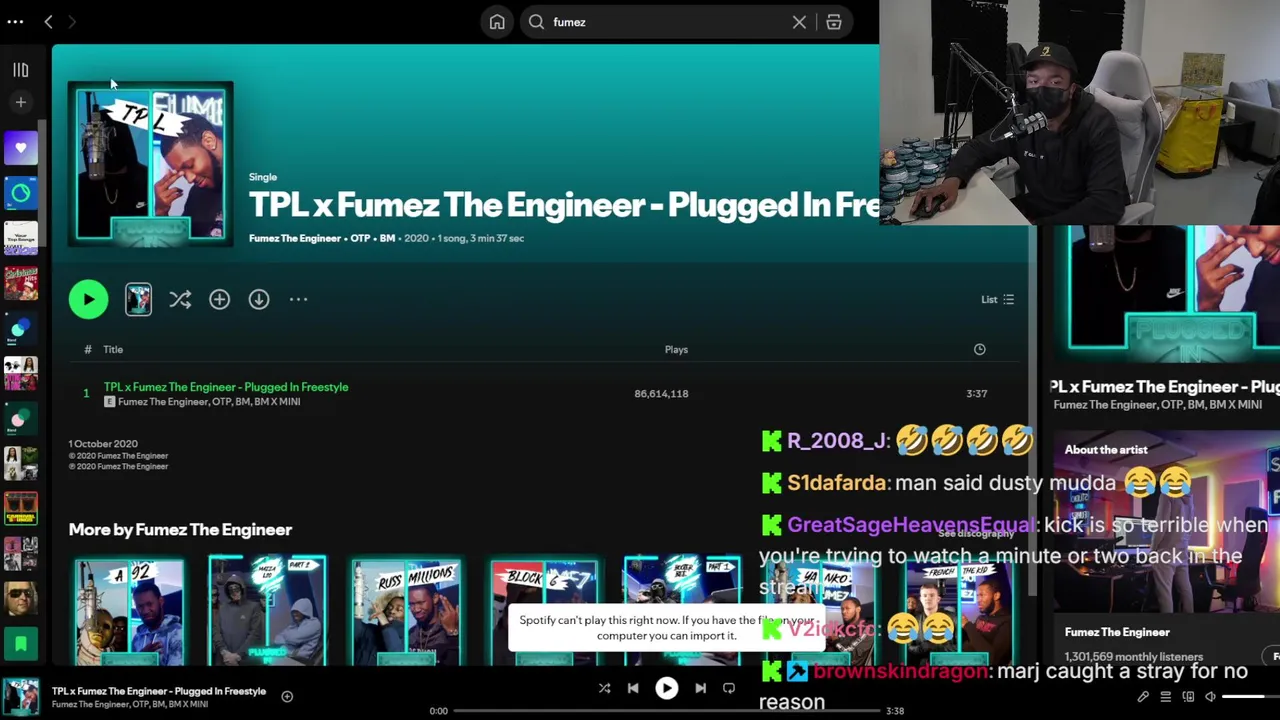Play the single with green play button
This screenshot has height=720, width=1280.
[88, 299]
